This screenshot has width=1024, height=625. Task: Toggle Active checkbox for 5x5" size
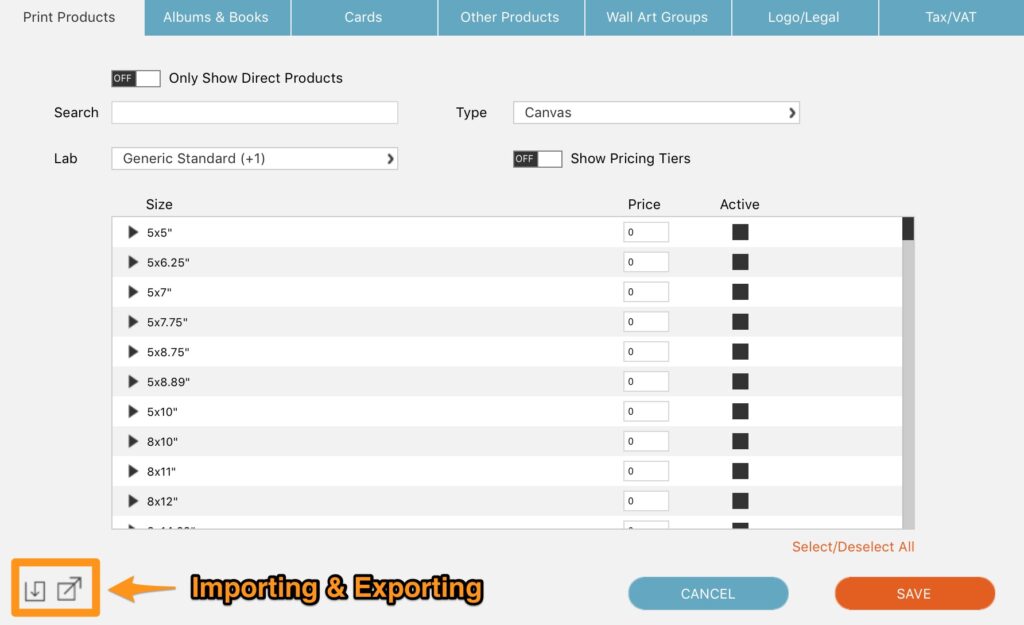pos(740,232)
